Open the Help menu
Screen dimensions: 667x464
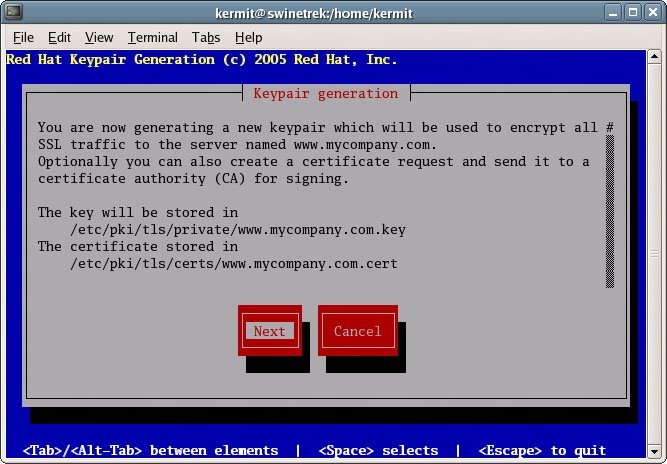[248, 37]
